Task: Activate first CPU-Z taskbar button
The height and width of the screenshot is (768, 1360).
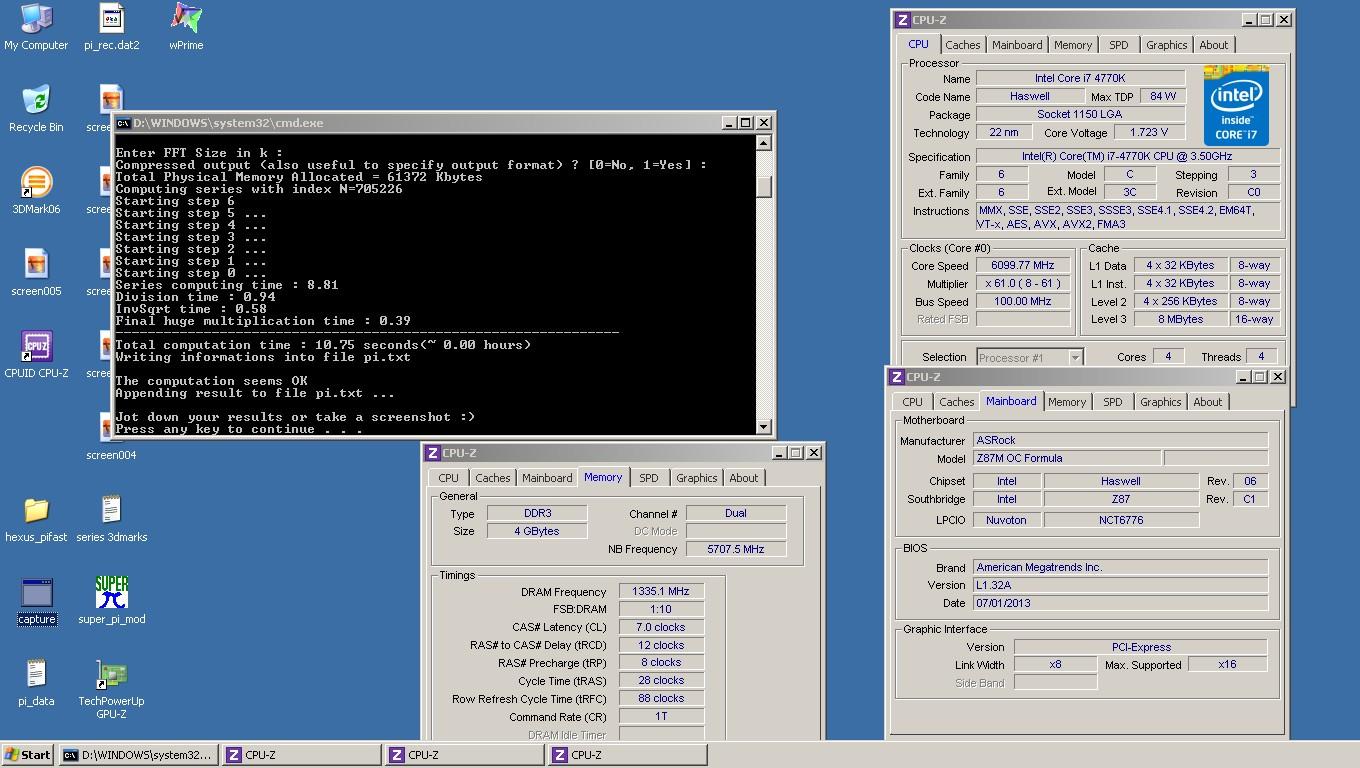Action: tap(301, 755)
